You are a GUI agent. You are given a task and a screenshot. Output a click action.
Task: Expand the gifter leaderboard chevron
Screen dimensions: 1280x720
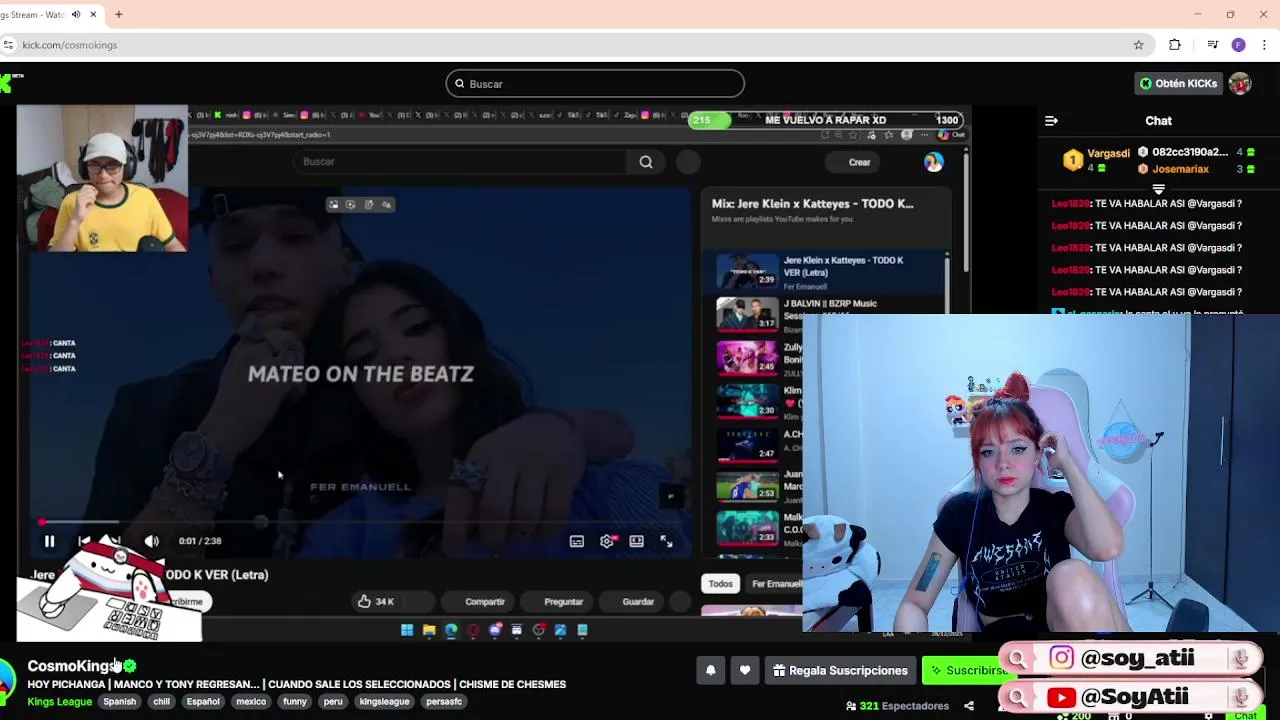[x=1158, y=188]
